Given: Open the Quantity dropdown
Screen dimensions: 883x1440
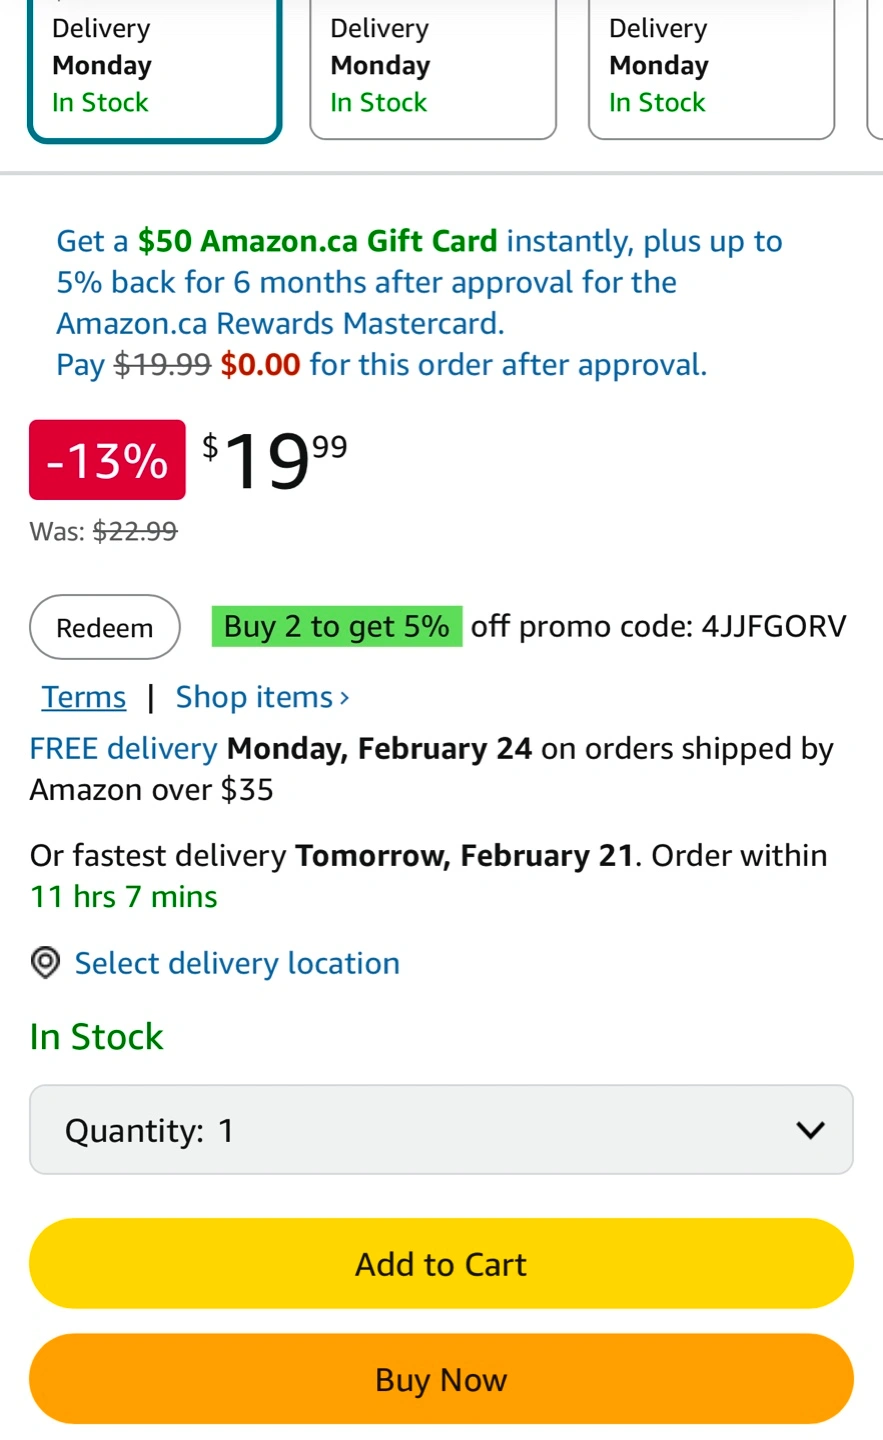Looking at the screenshot, I should pos(441,1130).
